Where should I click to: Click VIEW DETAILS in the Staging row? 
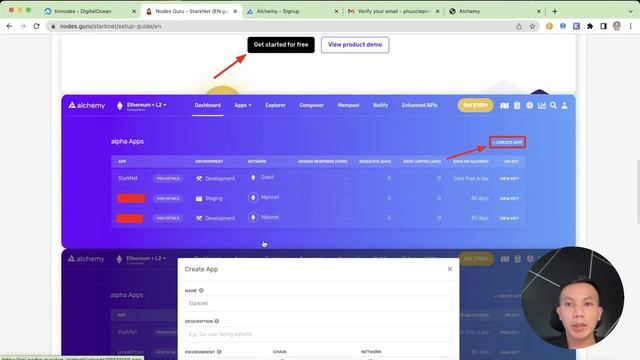168,198
